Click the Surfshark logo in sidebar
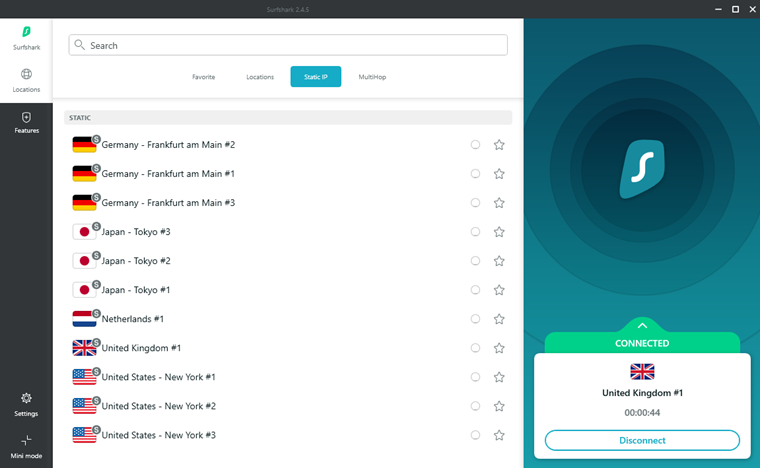This screenshot has height=468, width=760. 26,33
